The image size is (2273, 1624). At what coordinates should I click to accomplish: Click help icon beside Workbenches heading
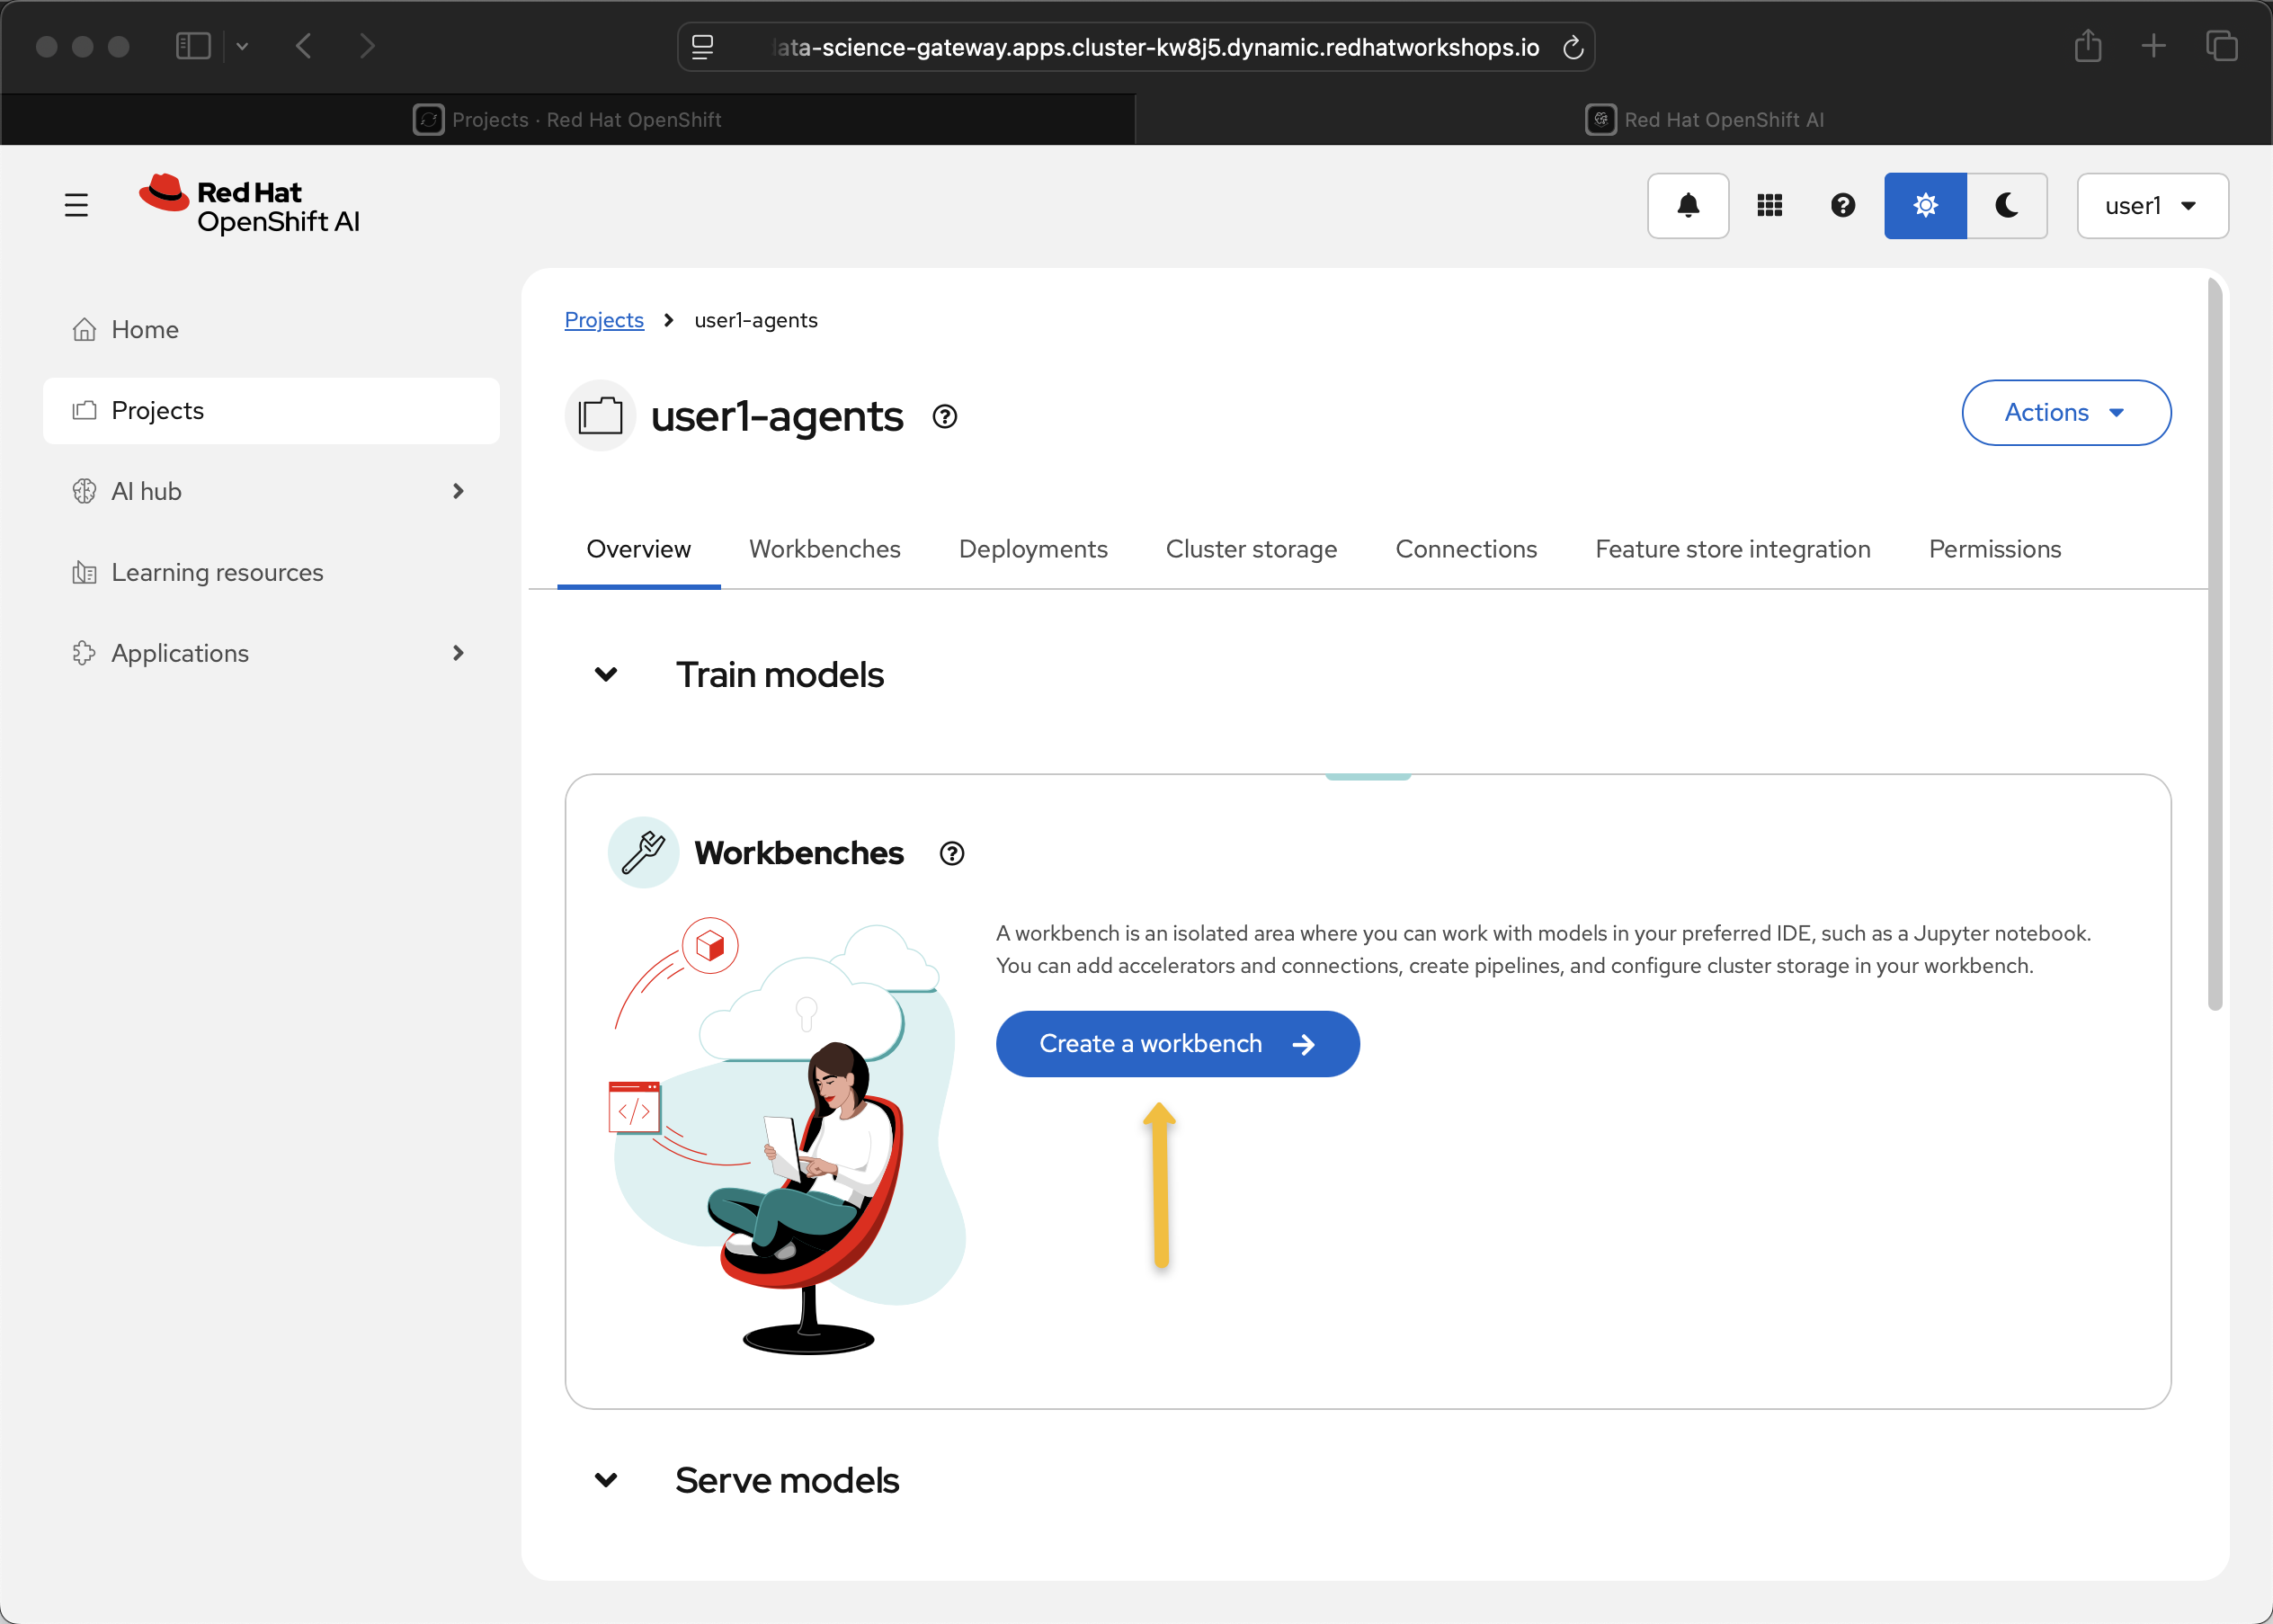pyautogui.click(x=951, y=853)
